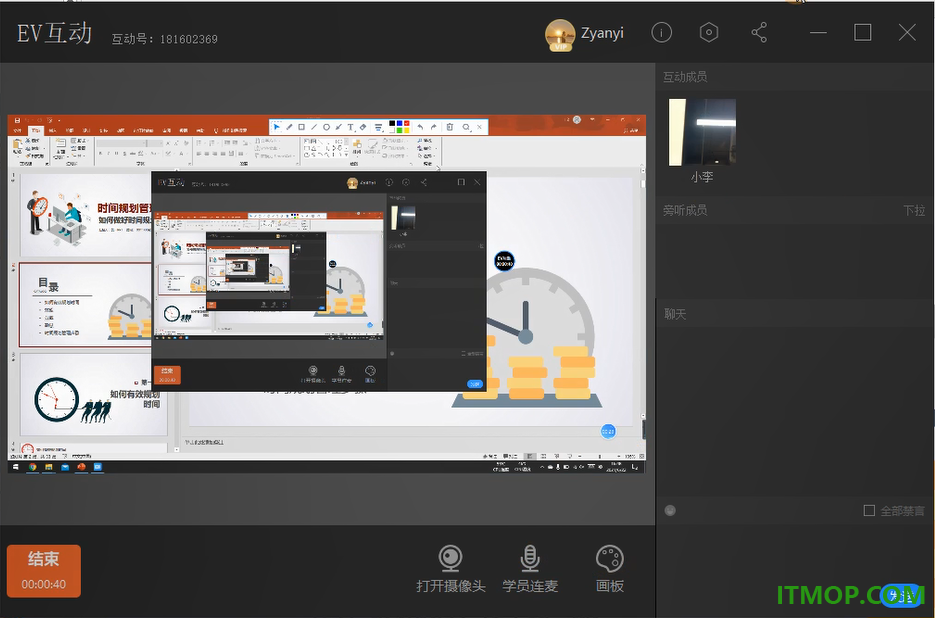Click the Windows Start button in shared screen
This screenshot has height=618, width=935.
coord(16,467)
